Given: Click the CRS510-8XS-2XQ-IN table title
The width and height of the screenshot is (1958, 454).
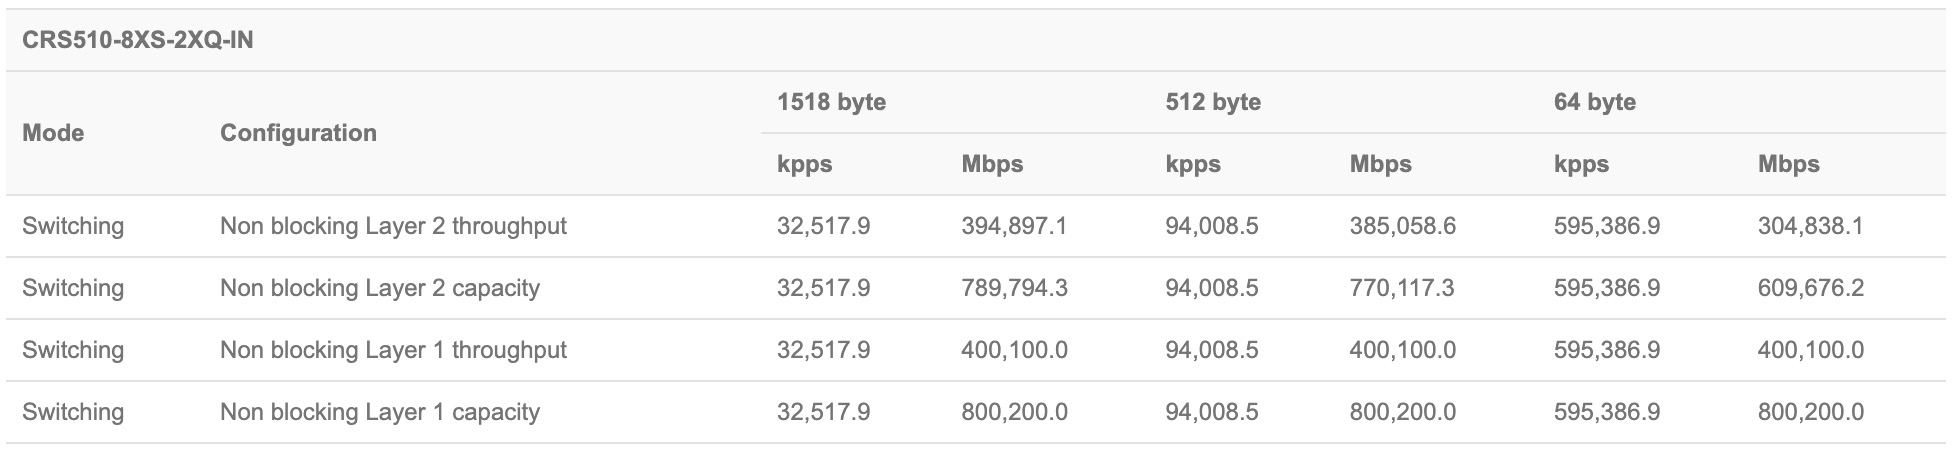Looking at the screenshot, I should click(138, 41).
